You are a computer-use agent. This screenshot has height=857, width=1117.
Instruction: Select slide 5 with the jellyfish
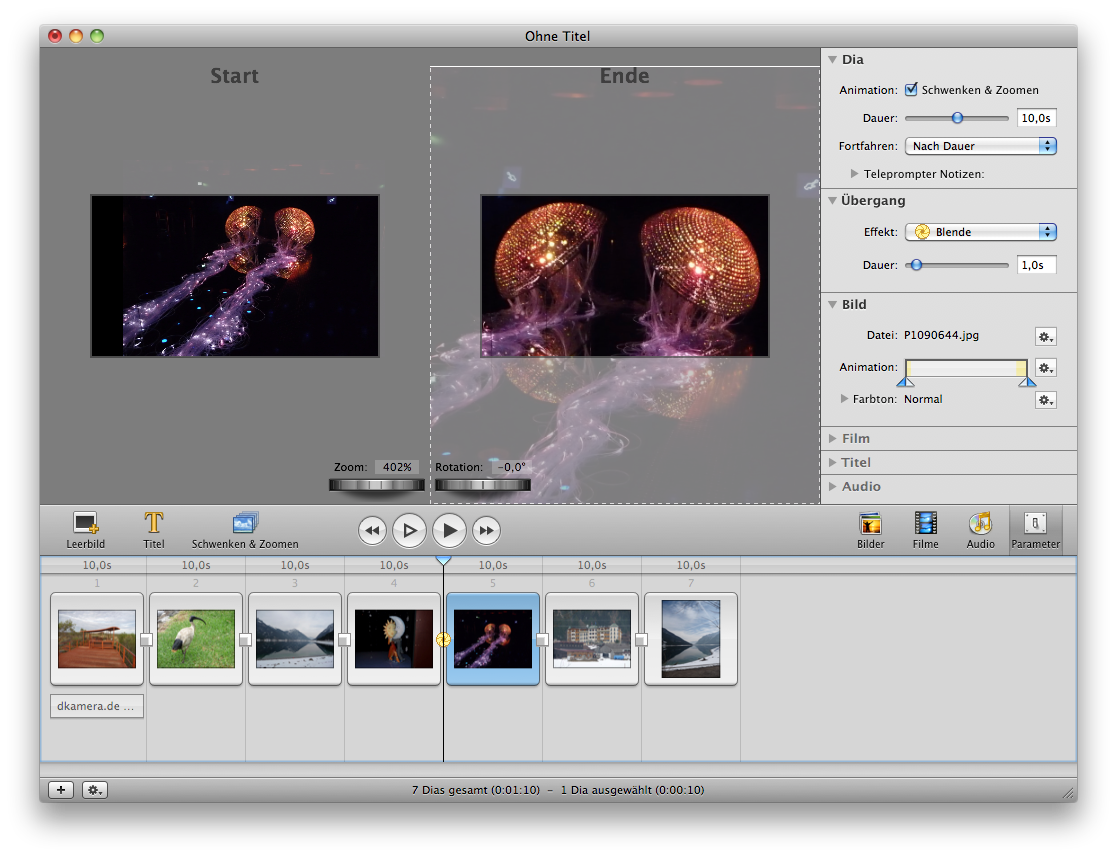coord(493,639)
